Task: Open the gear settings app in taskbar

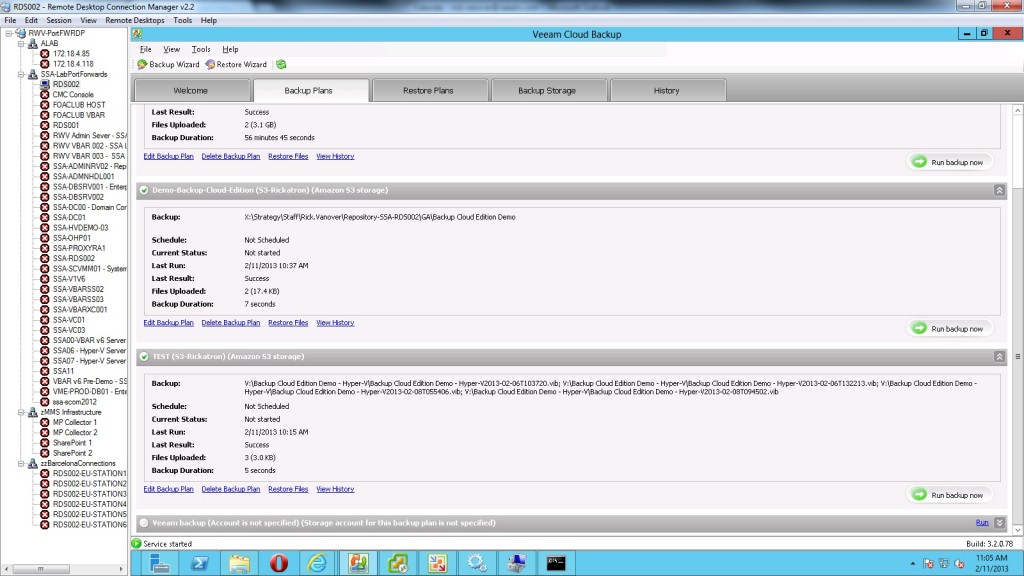Action: coord(477,563)
